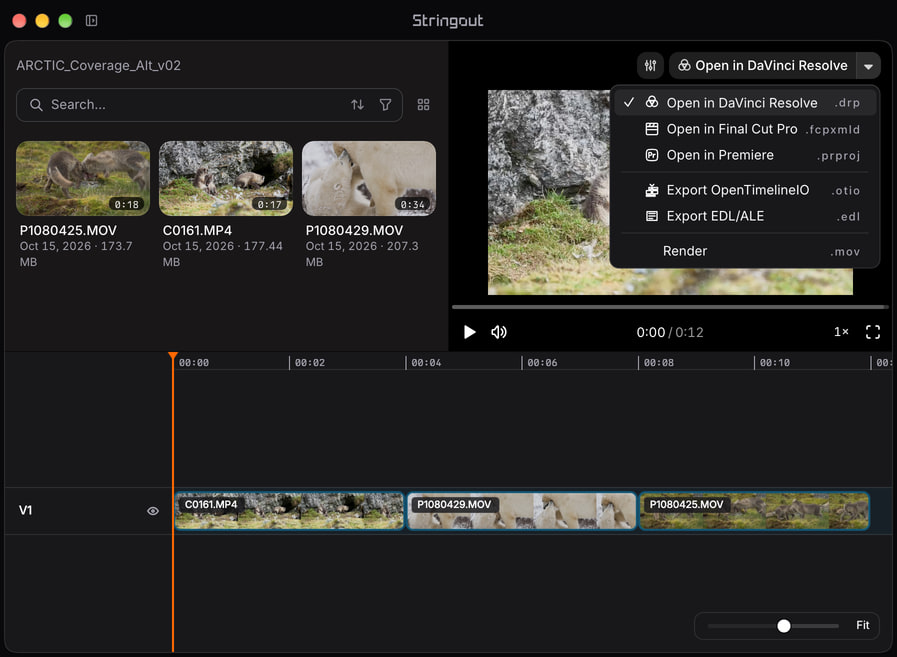Jump to 00:02 on timeline ruler

[x=309, y=363]
